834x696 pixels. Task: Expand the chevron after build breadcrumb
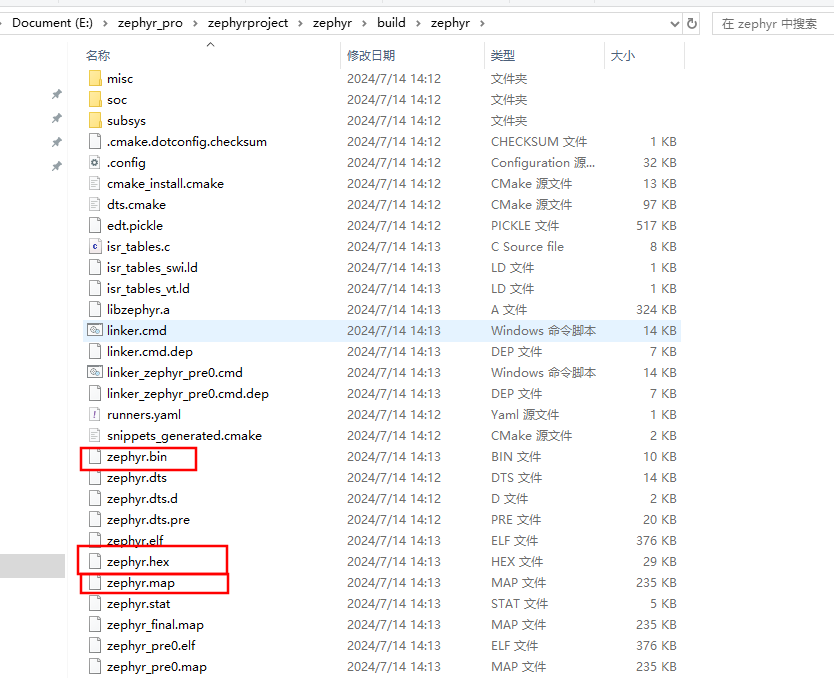click(x=418, y=23)
